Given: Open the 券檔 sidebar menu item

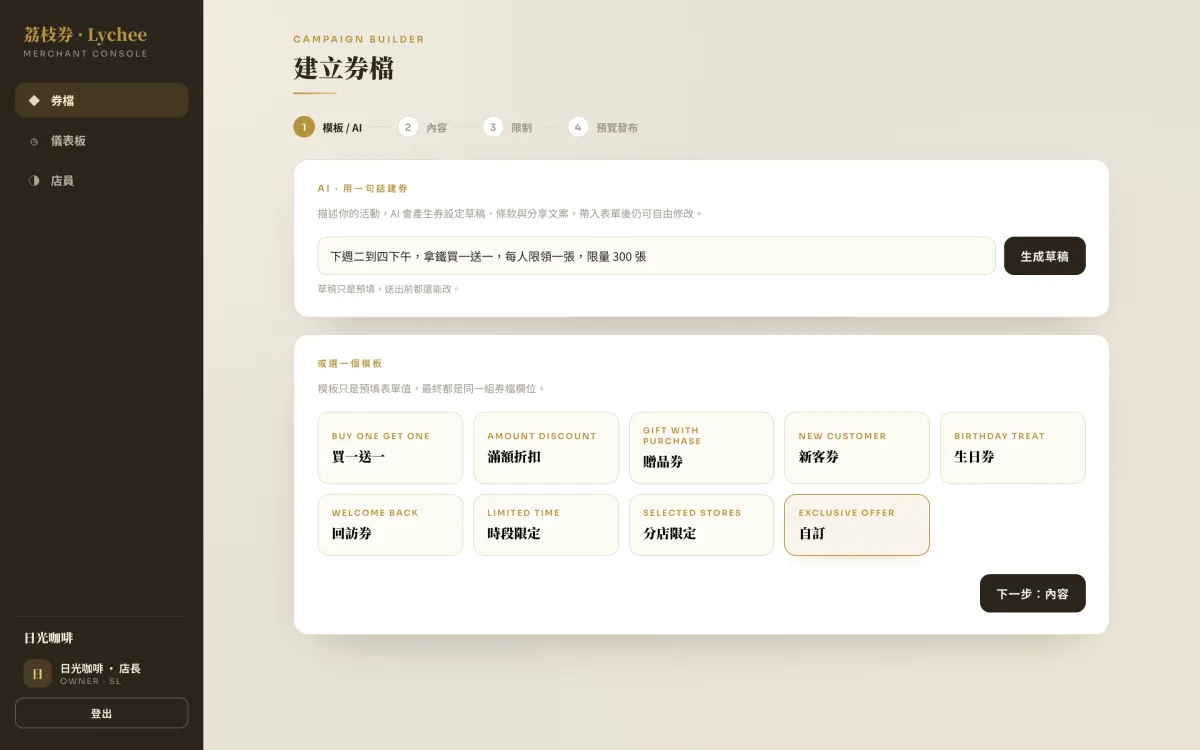Looking at the screenshot, I should (101, 100).
